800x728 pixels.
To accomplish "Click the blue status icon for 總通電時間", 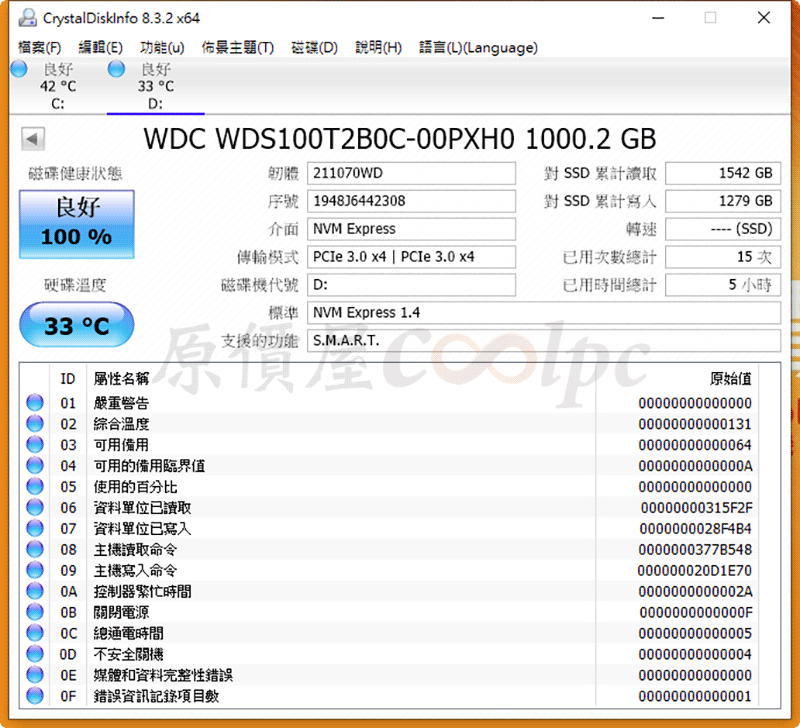I will coord(35,632).
